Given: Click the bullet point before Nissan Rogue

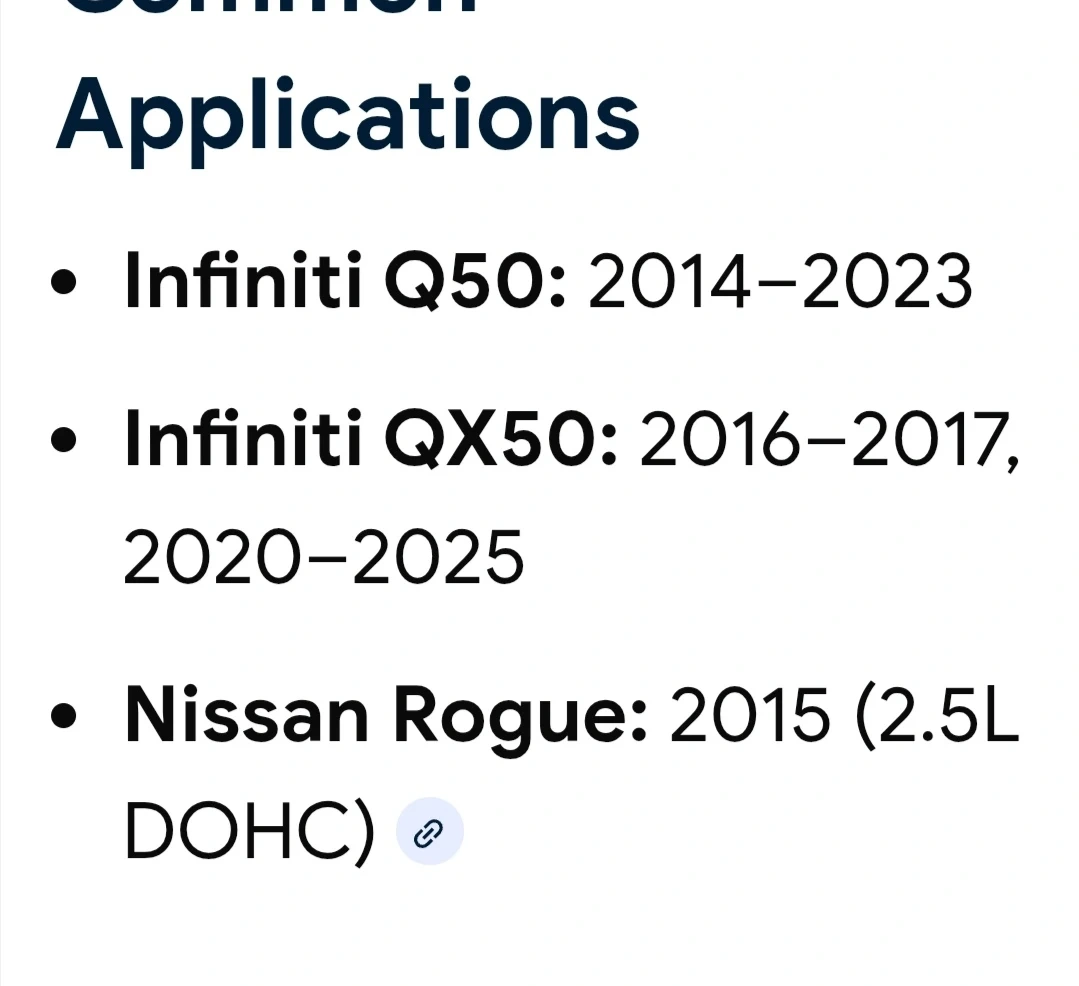Looking at the screenshot, I should 64,715.
